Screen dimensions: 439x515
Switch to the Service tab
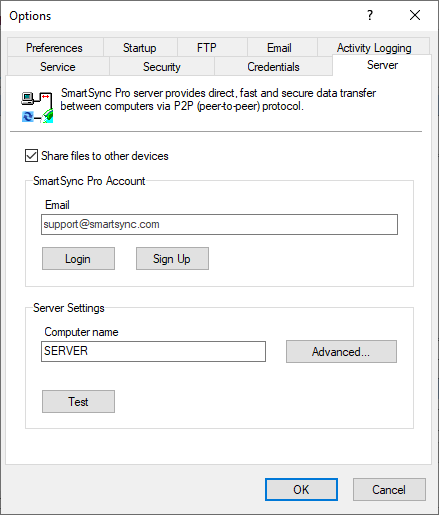click(58, 67)
